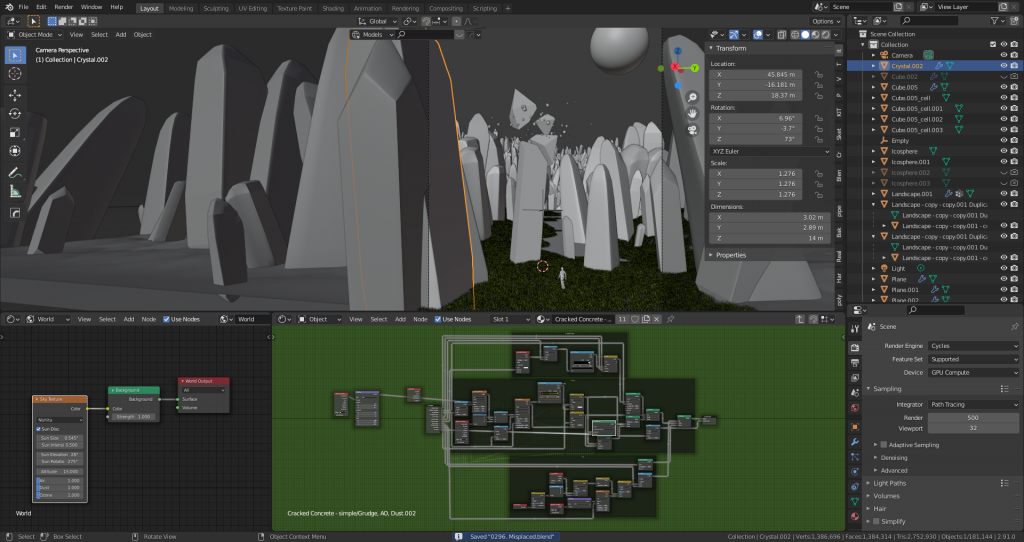Switch to the Sculpting workspace tab
This screenshot has width=1024, height=542.
pyautogui.click(x=215, y=7)
